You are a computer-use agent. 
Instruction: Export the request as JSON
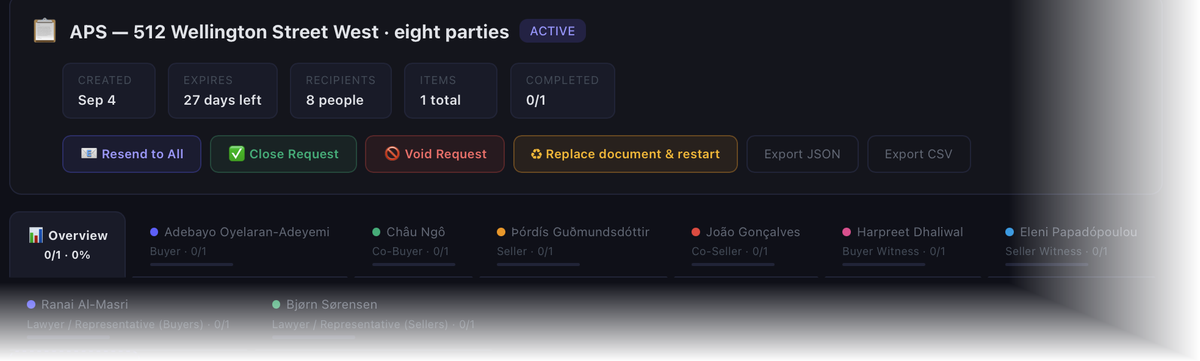point(802,154)
